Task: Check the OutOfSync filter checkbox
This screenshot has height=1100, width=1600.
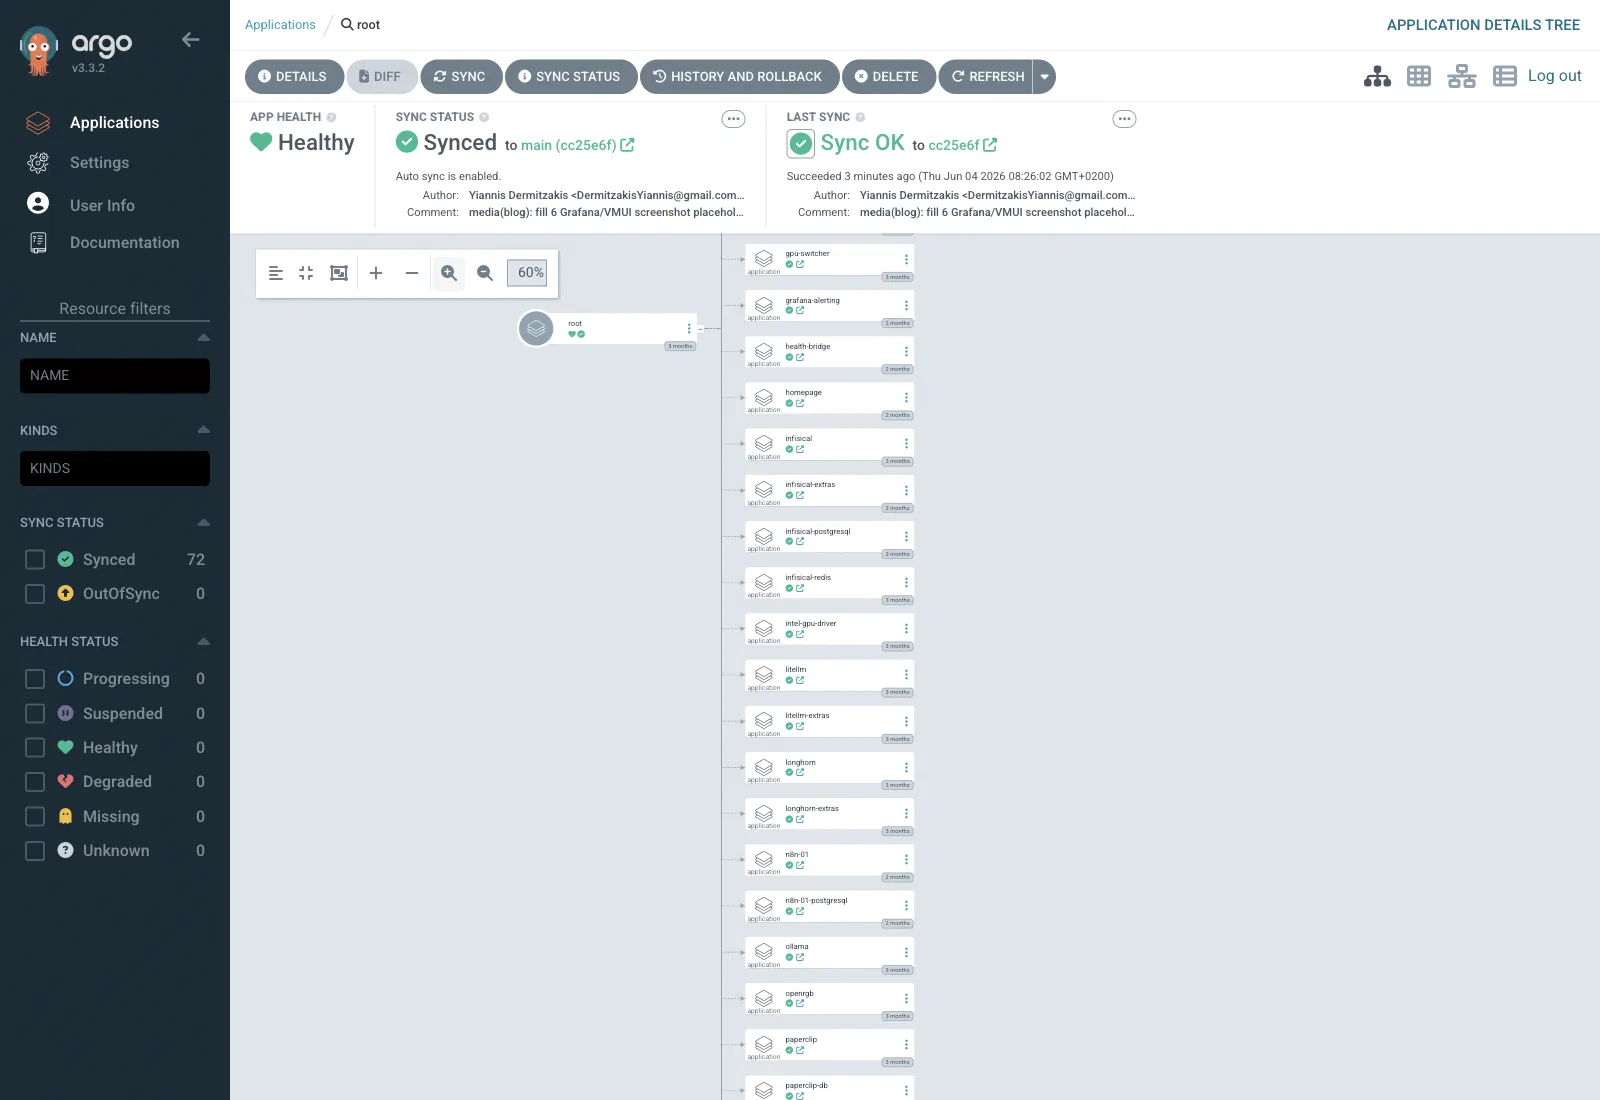Action: coord(35,594)
